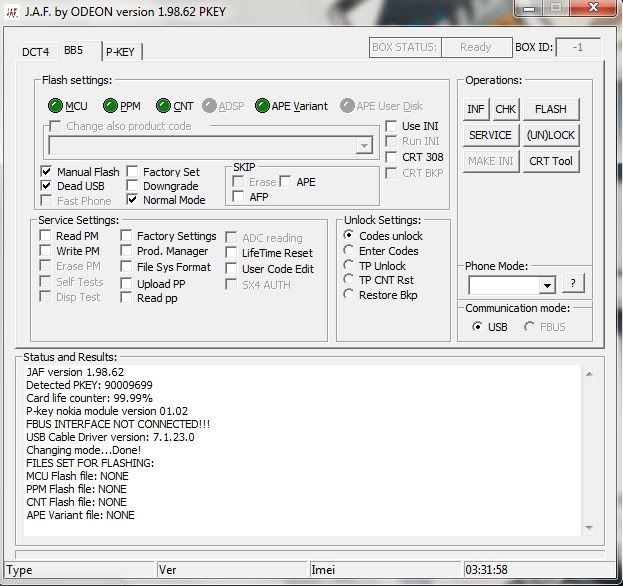Click the SERVICE button
The image size is (623, 586).
(490, 135)
